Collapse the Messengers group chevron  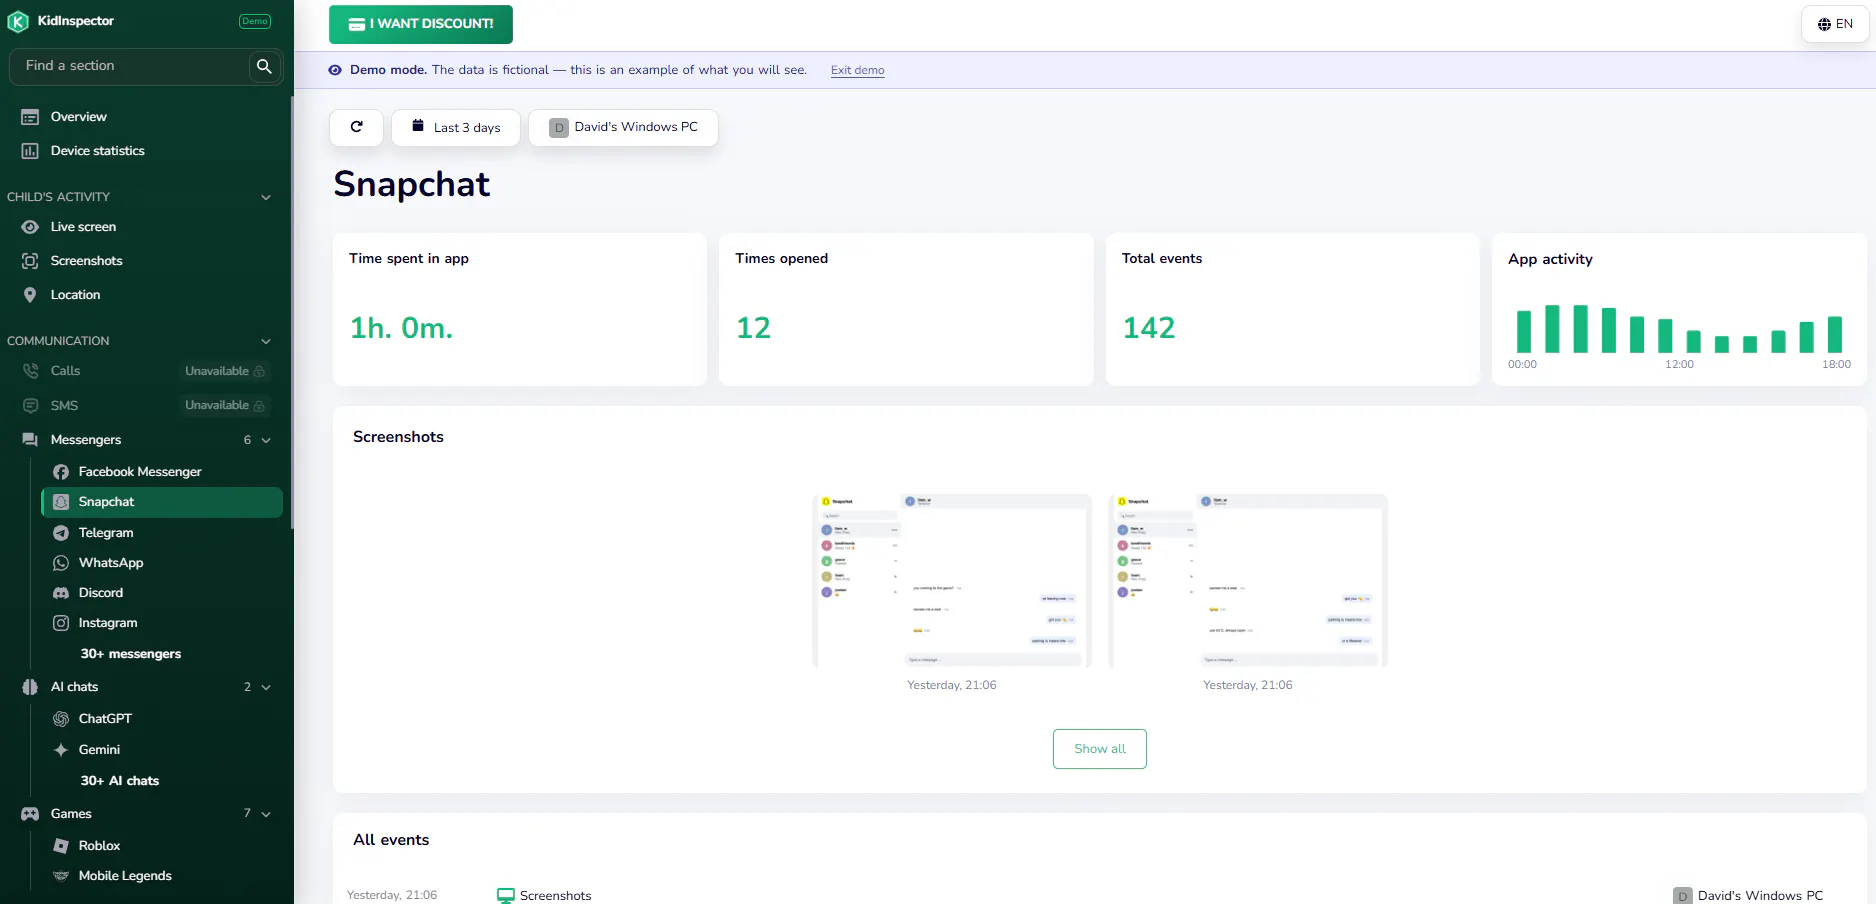click(x=266, y=440)
